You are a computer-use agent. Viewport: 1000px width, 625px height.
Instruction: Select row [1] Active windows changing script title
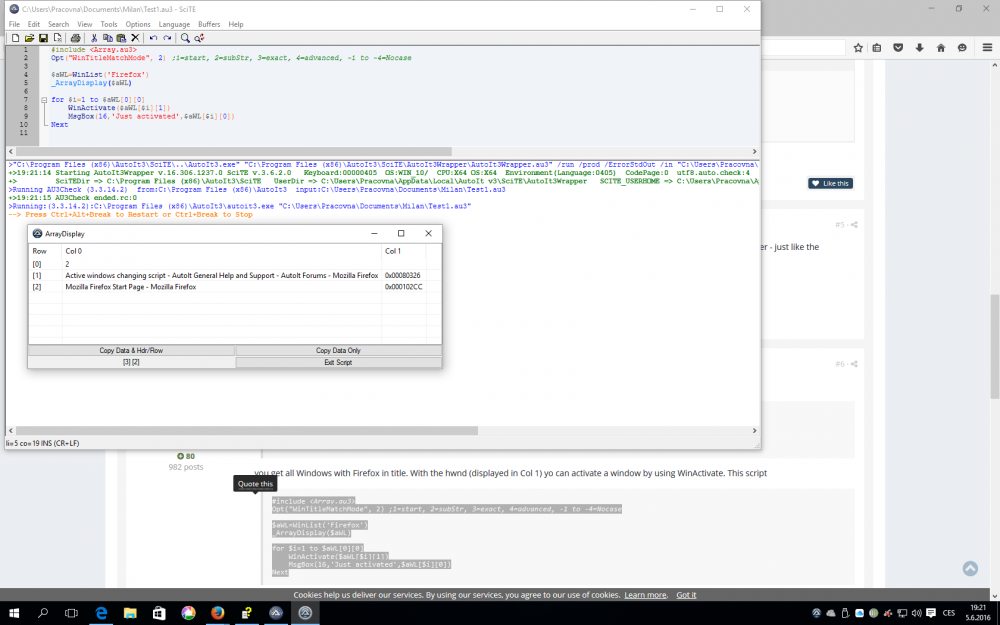pos(221,276)
